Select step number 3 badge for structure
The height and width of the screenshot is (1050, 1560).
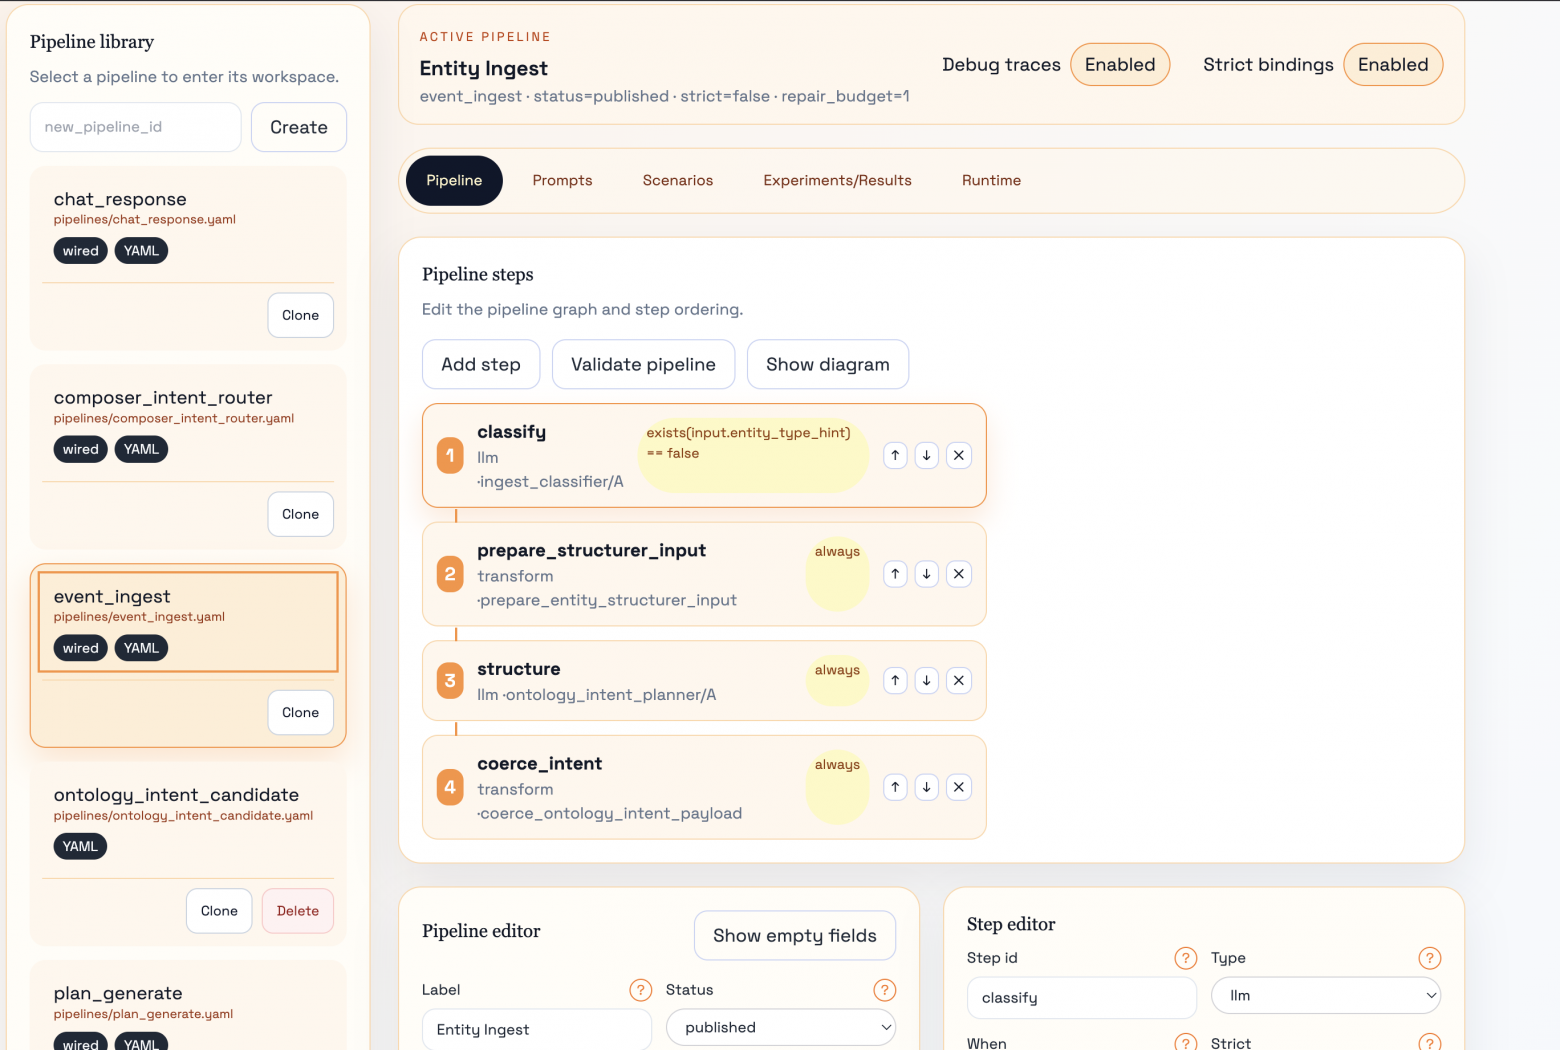click(x=450, y=681)
